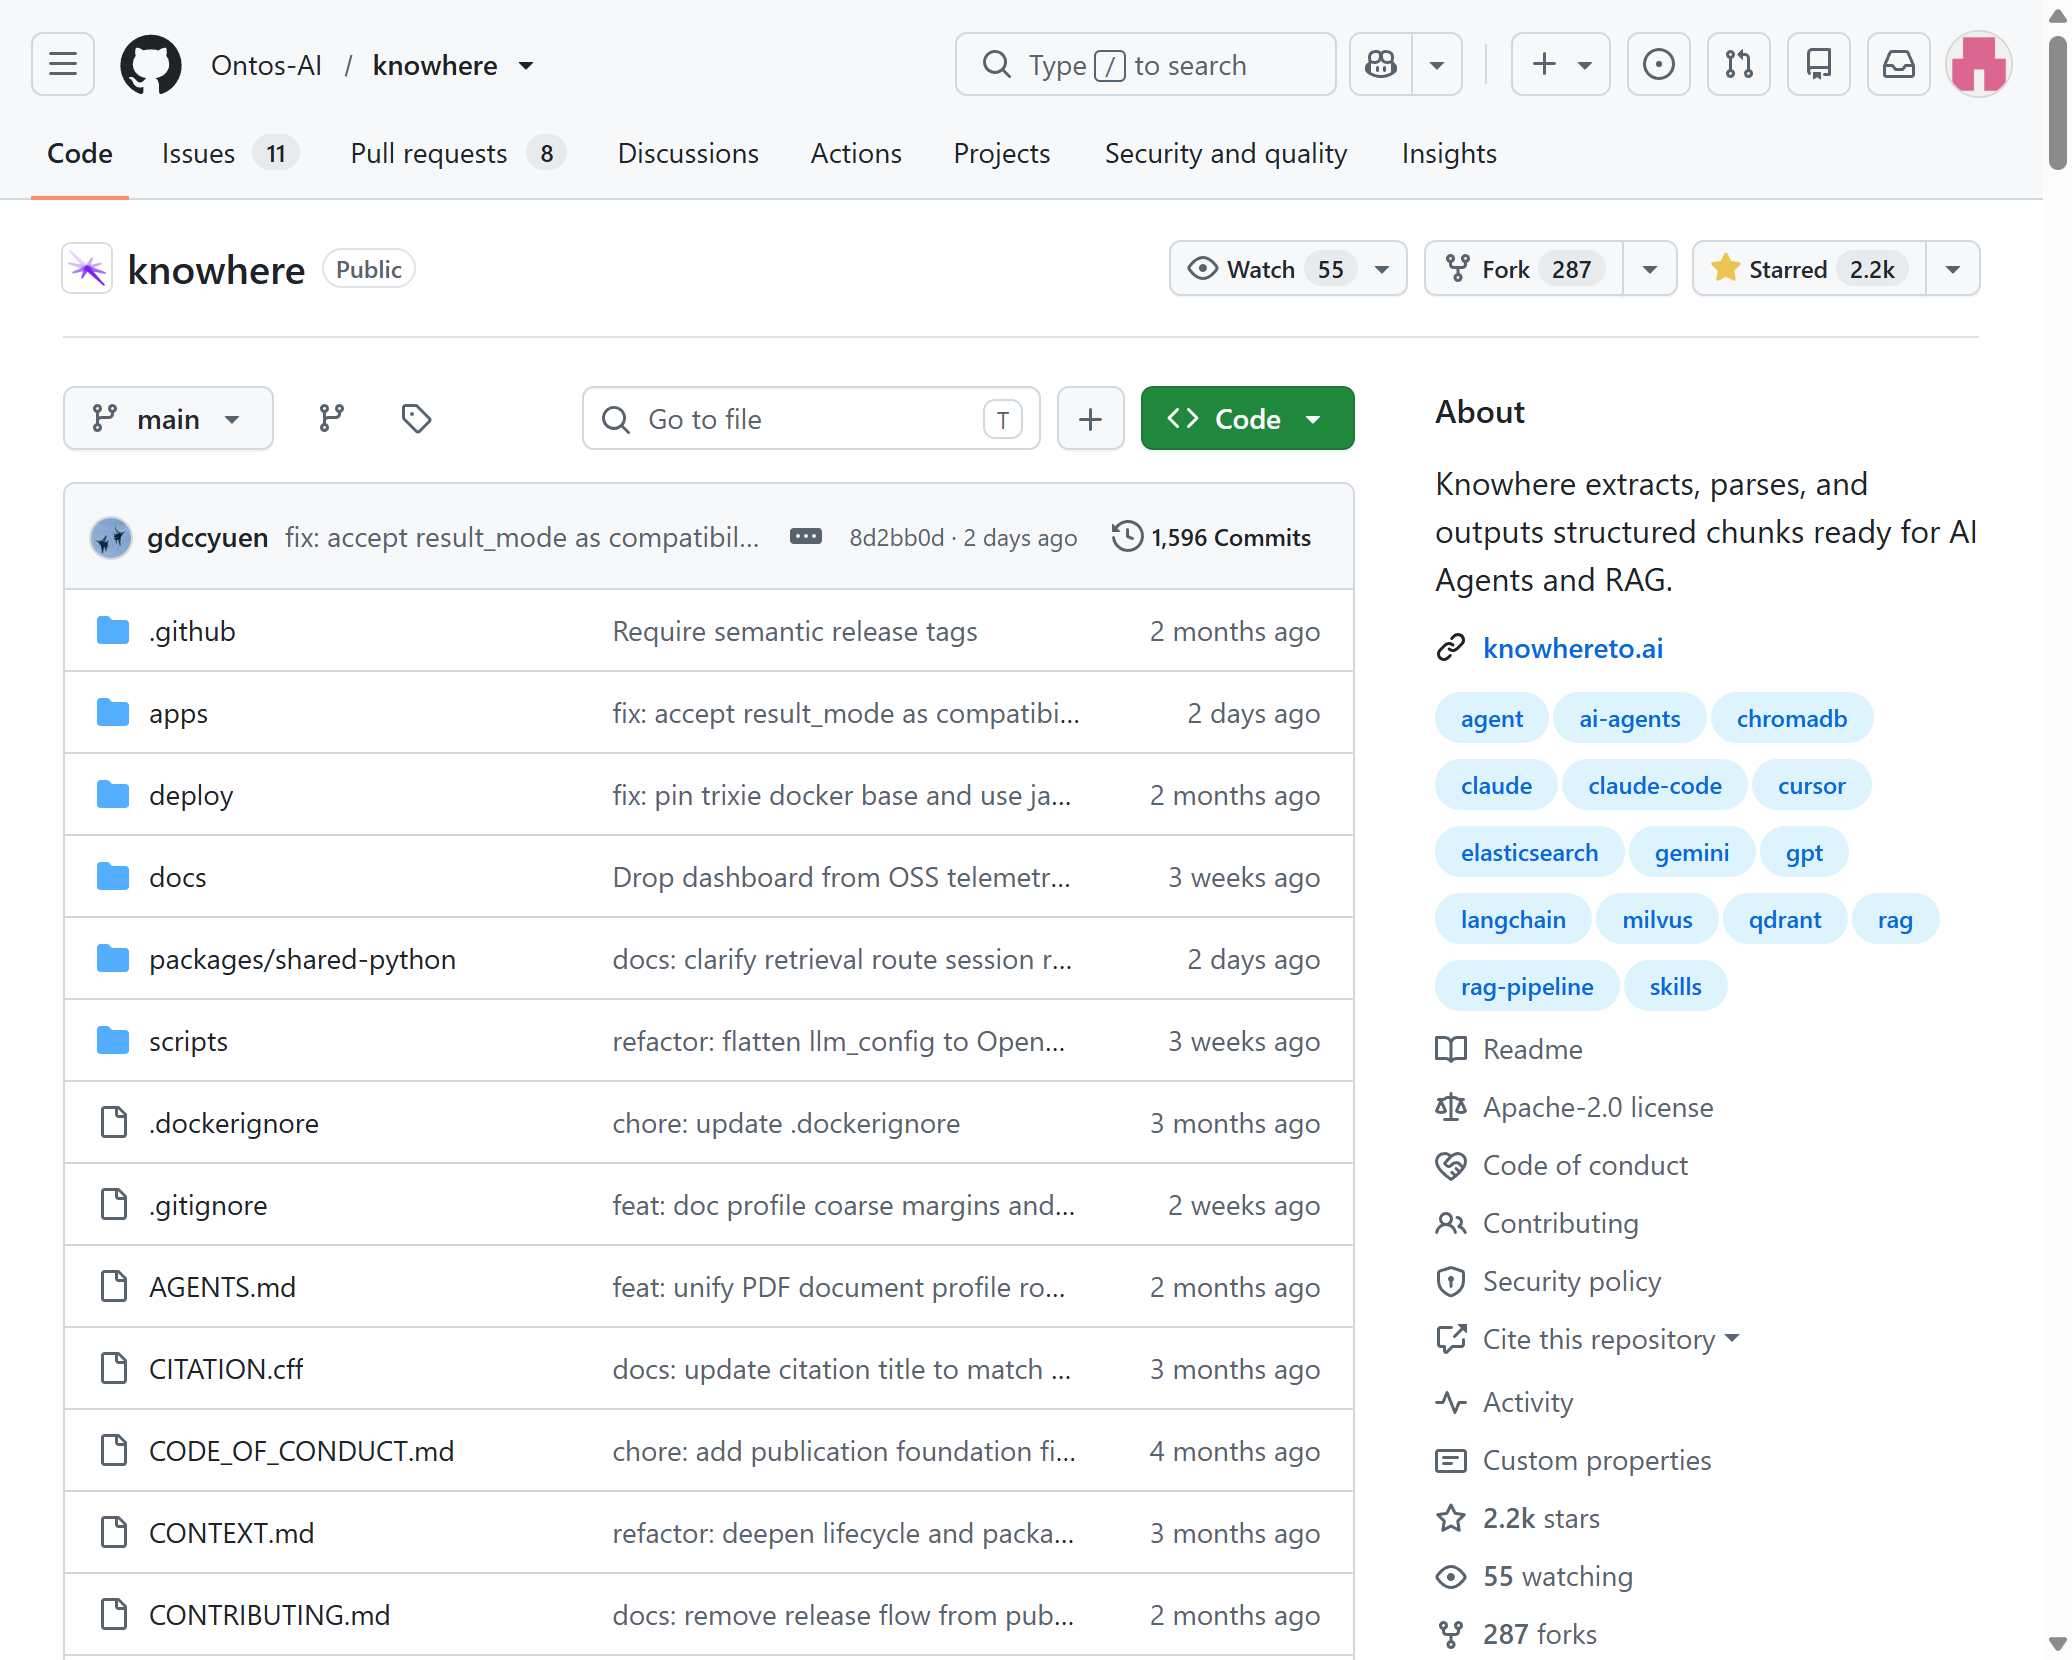Open the Apache-2.0 license scales icon
The width and height of the screenshot is (2072, 1660).
pyautogui.click(x=1451, y=1107)
